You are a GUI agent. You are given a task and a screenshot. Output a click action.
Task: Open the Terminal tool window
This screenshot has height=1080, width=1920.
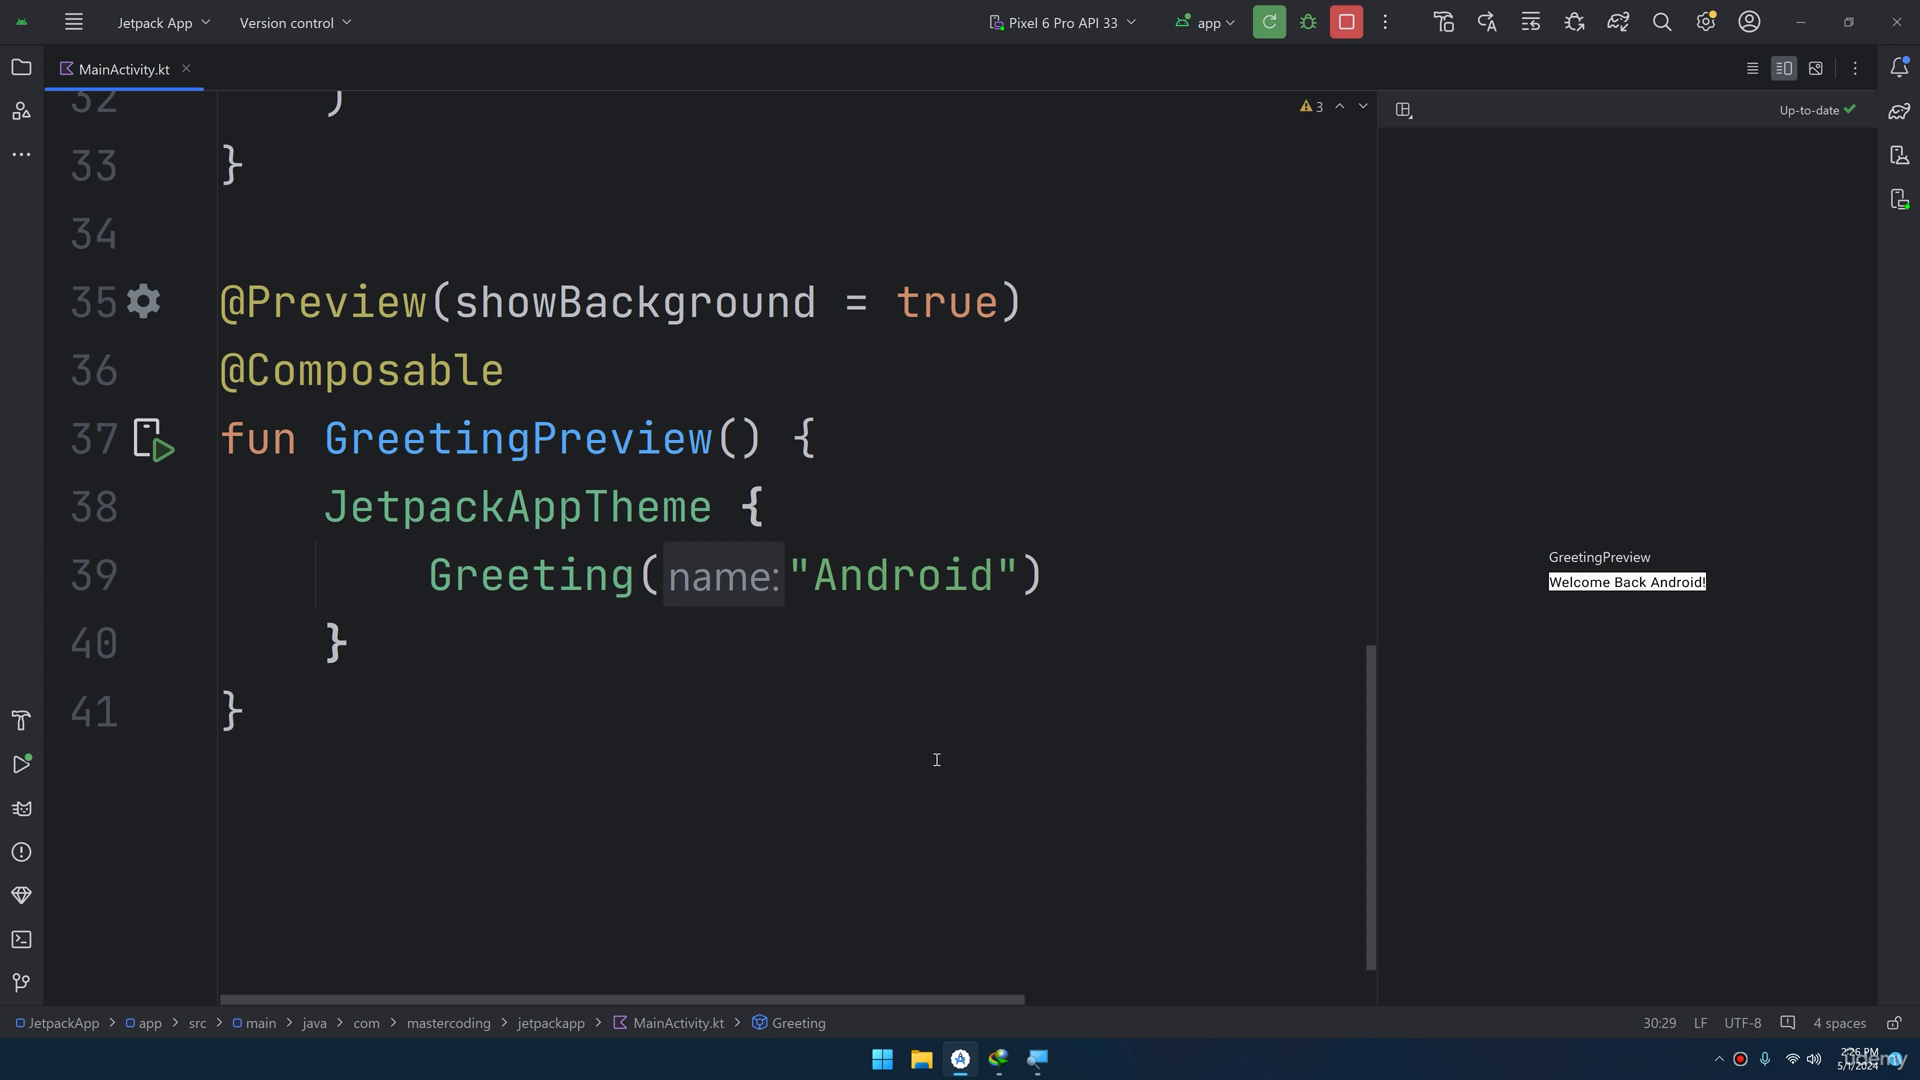pyautogui.click(x=21, y=939)
